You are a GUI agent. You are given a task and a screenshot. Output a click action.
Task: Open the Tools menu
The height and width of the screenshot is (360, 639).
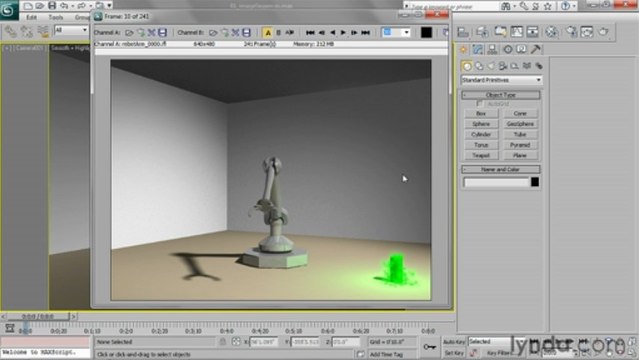(x=56, y=17)
